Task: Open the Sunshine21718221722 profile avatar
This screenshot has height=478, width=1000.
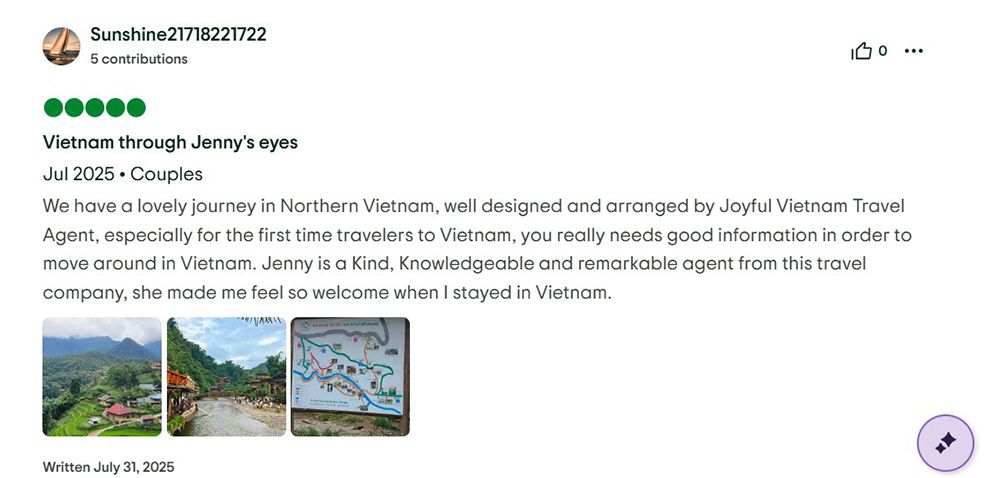Action: pyautogui.click(x=61, y=46)
